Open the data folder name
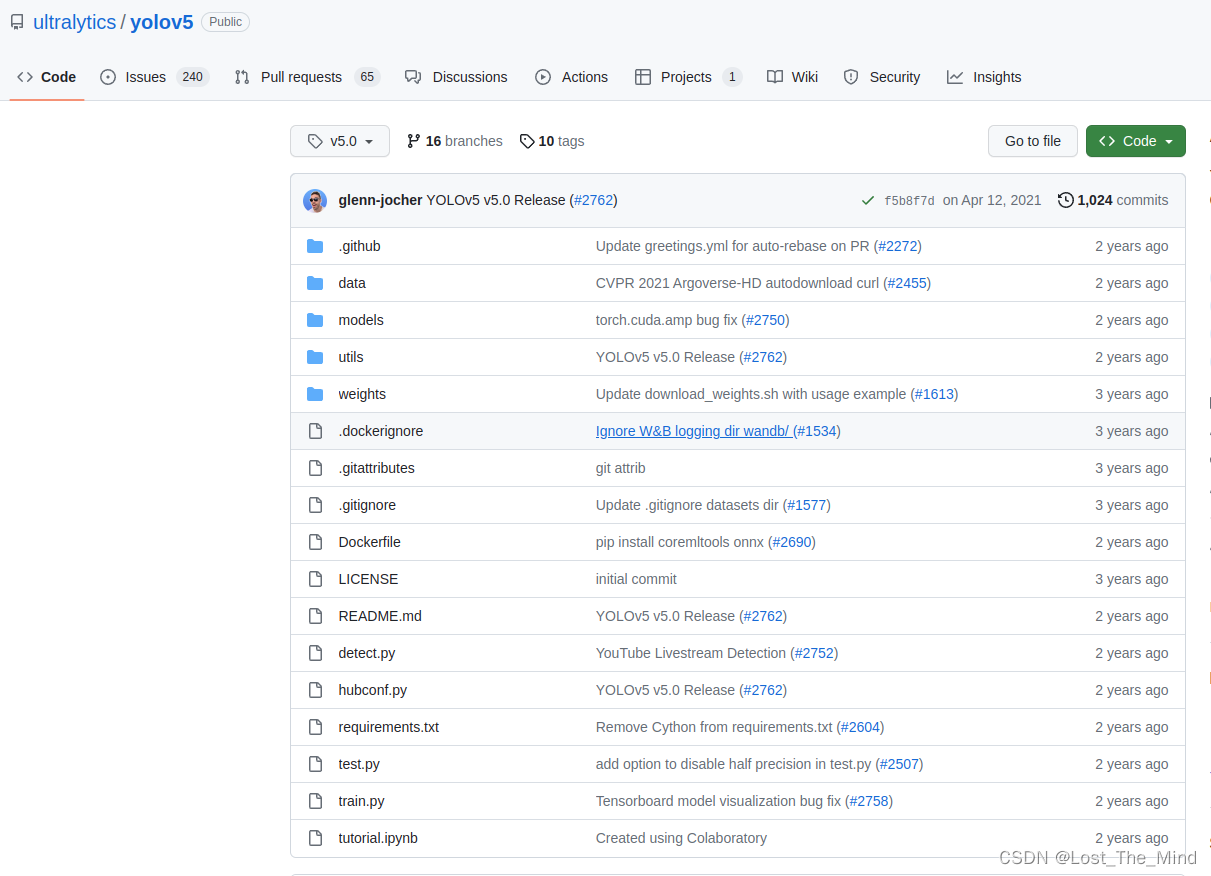Image resolution: width=1211 pixels, height=876 pixels. (x=352, y=283)
